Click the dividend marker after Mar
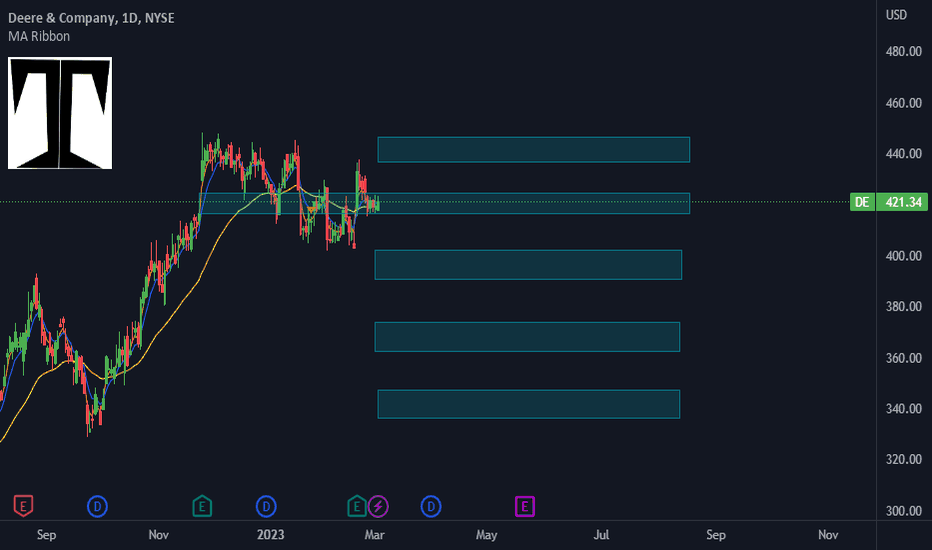932x550 pixels. [x=431, y=507]
